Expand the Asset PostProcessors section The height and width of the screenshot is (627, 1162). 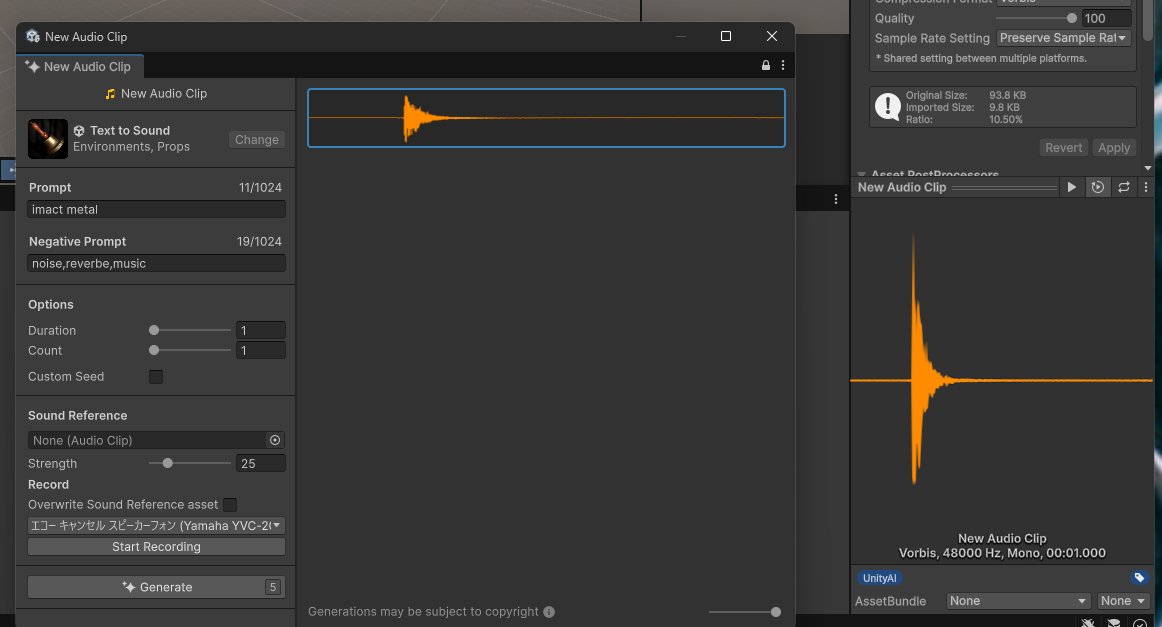(x=861, y=174)
